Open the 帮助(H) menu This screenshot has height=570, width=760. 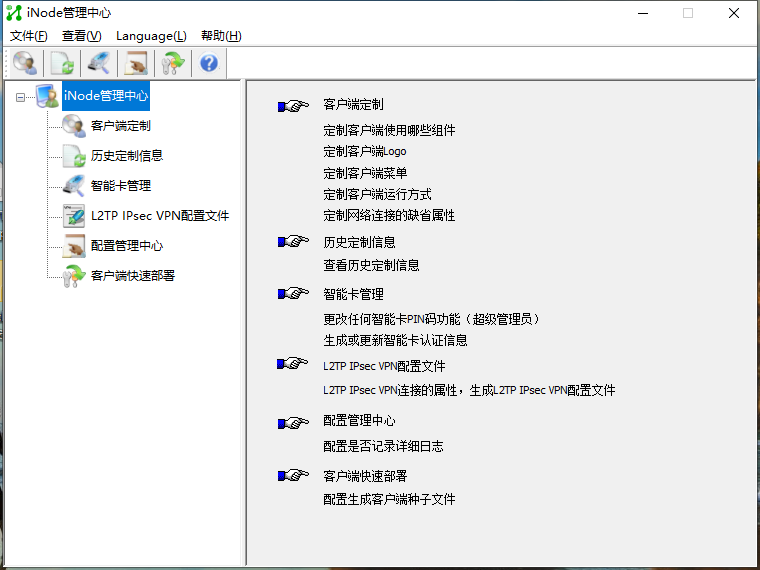point(221,36)
